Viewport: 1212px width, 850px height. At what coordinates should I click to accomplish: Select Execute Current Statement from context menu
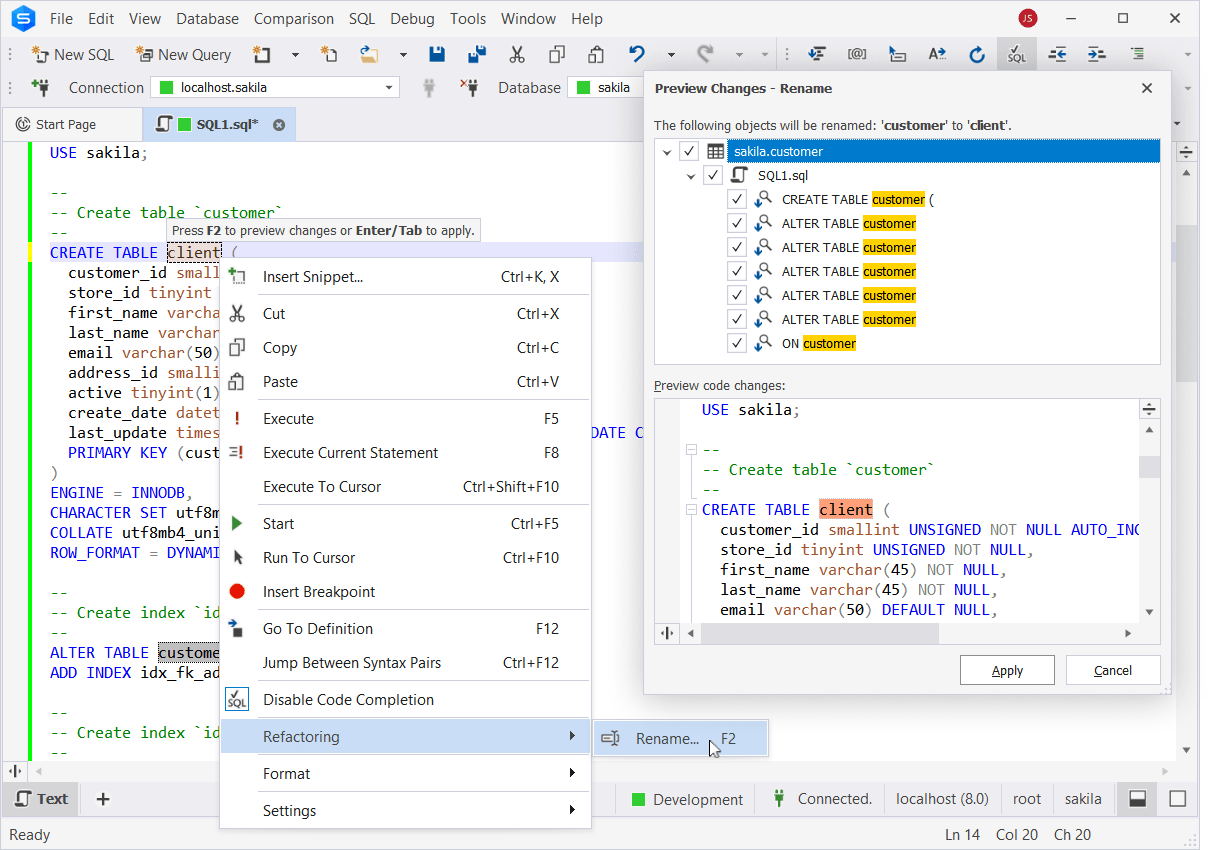pyautogui.click(x=350, y=453)
